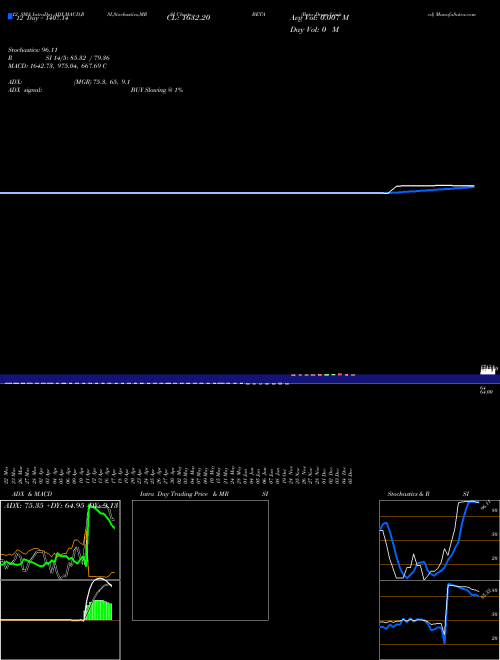Click the 'BUY Slowing @ 1%' signal text

[157, 90]
